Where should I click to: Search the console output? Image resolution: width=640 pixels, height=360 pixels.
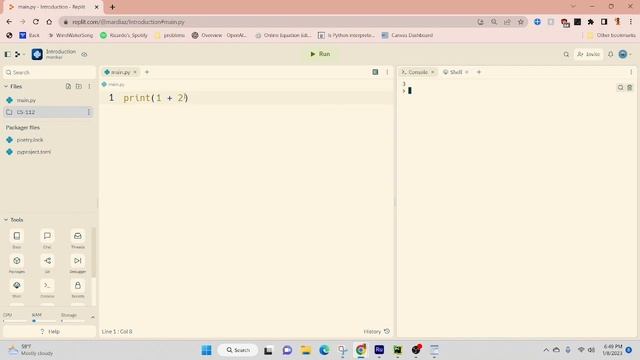click(x=620, y=88)
